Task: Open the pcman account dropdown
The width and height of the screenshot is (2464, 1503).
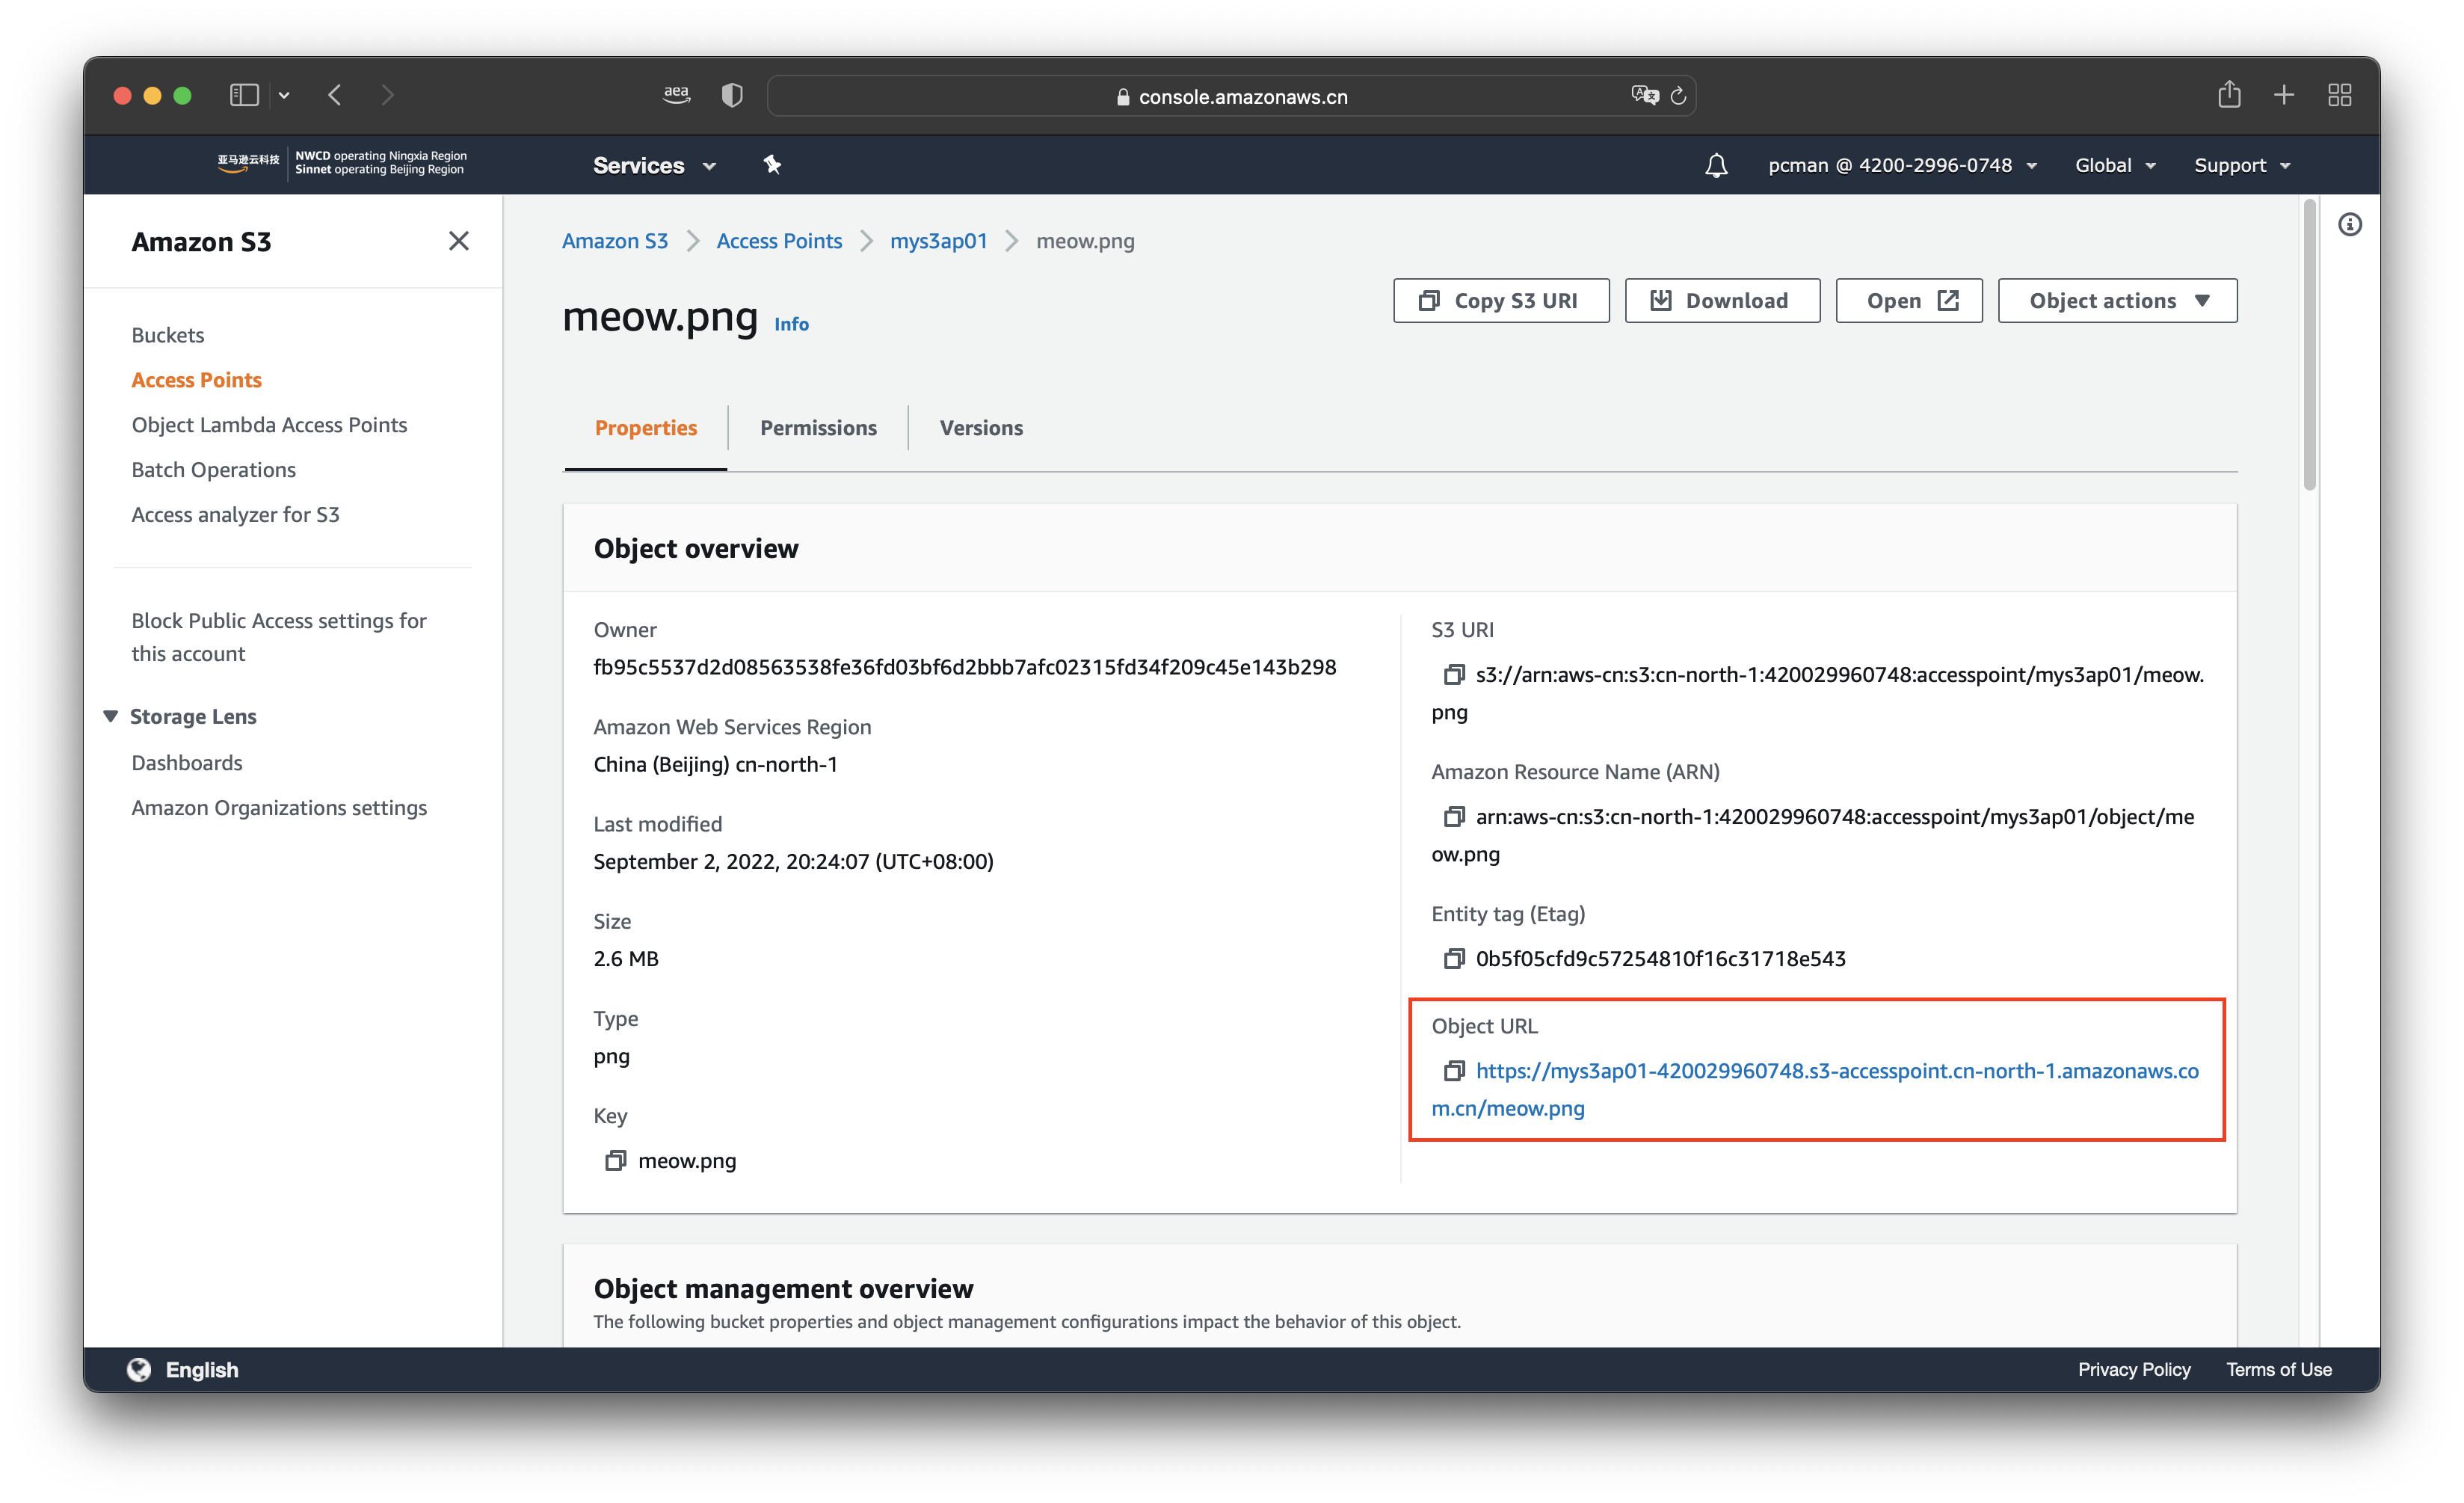Action: pos(1902,165)
